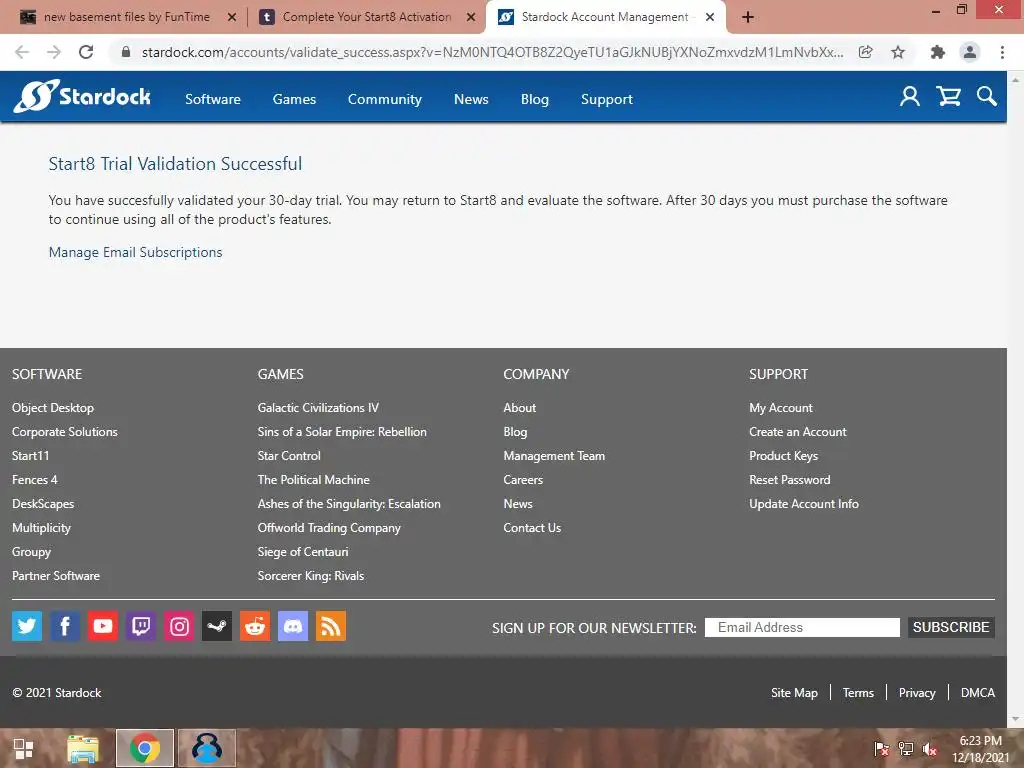The image size is (1024, 768).
Task: Open the Chrome extensions puzzle icon
Action: 937,52
